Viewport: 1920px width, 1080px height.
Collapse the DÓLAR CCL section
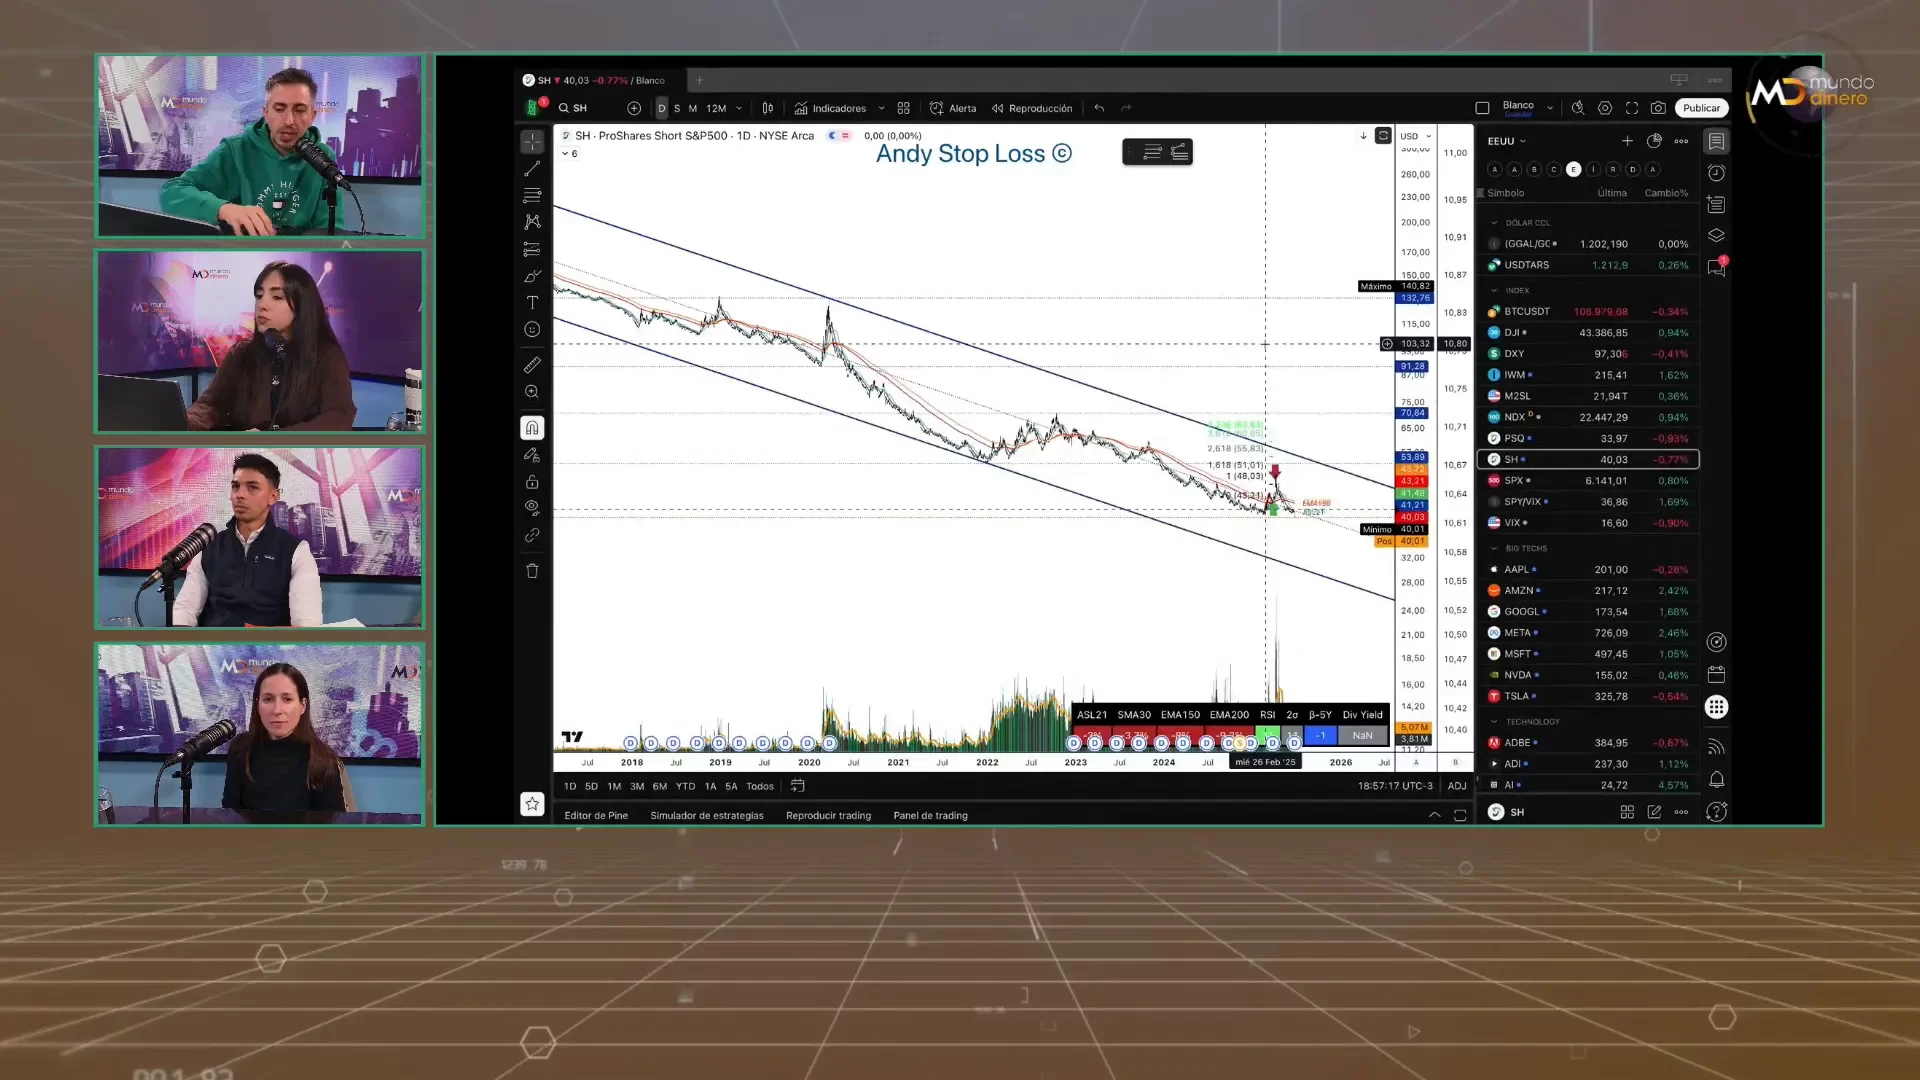pyautogui.click(x=1494, y=223)
